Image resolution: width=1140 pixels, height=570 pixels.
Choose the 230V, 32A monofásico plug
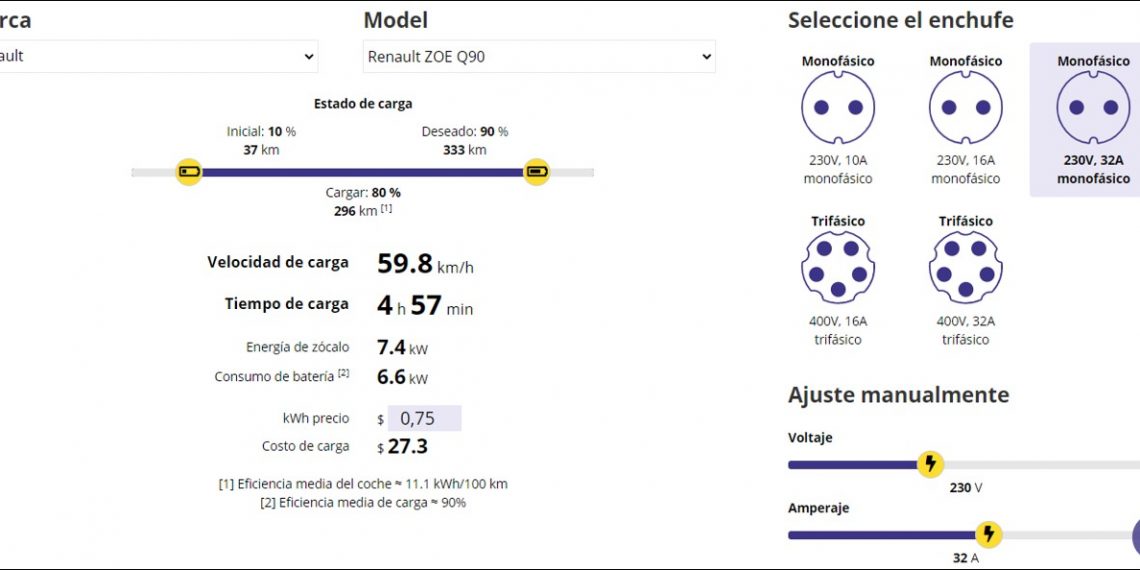tap(1092, 108)
